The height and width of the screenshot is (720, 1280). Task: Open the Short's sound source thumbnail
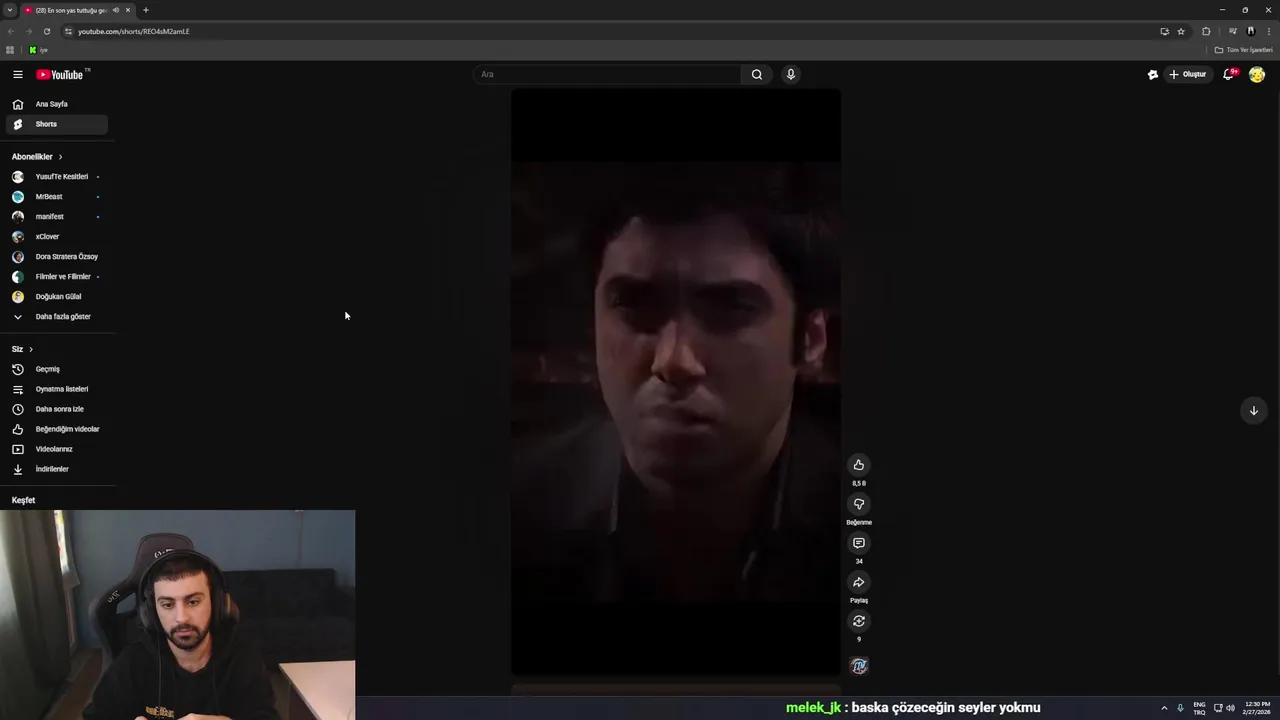pos(858,665)
